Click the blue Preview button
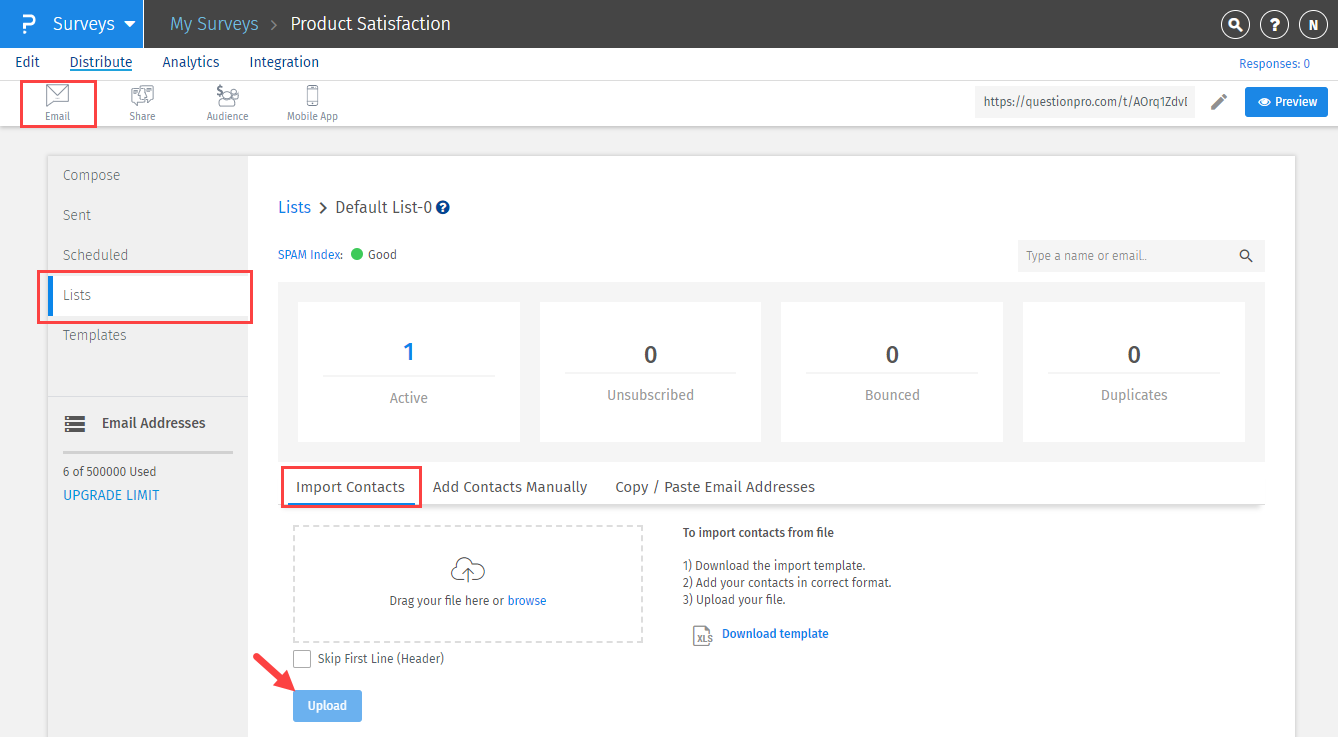The width and height of the screenshot is (1338, 737). tap(1286, 102)
